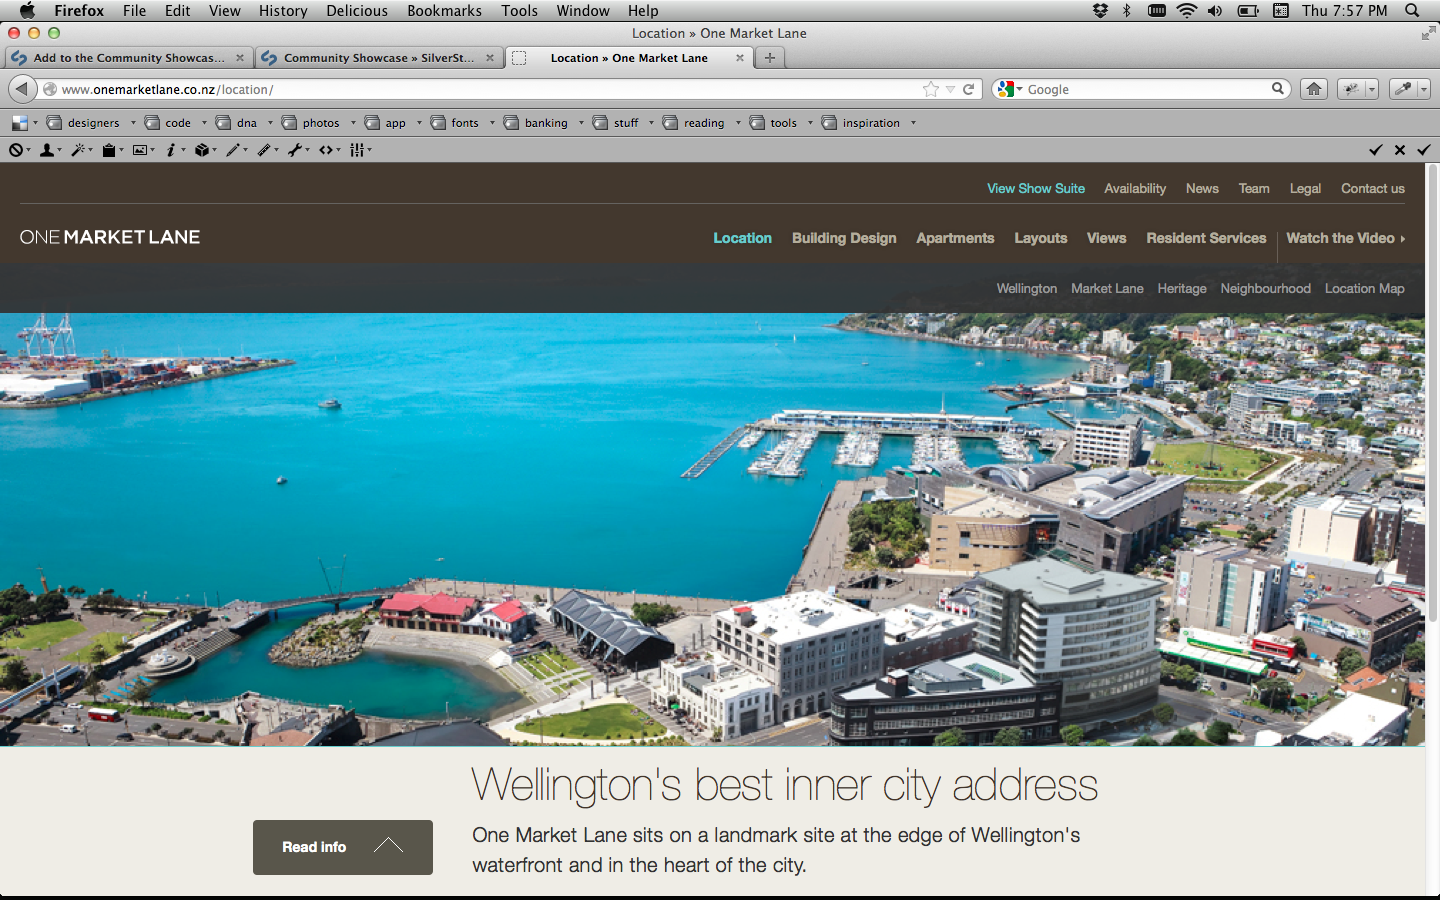Open the Dropbox menu bar icon
This screenshot has width=1440, height=900.
tap(1100, 11)
